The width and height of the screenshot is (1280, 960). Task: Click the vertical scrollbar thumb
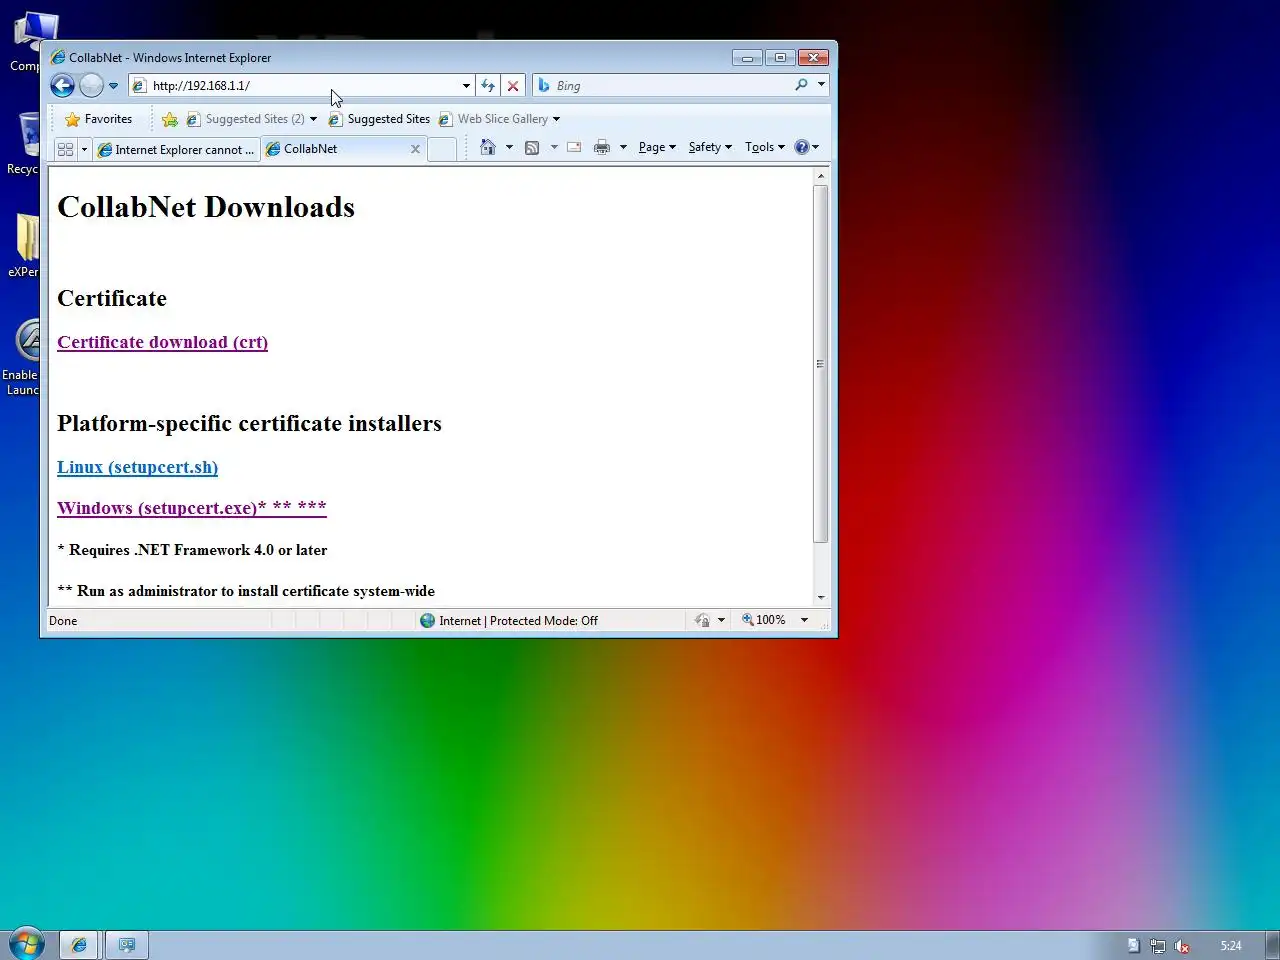click(821, 364)
